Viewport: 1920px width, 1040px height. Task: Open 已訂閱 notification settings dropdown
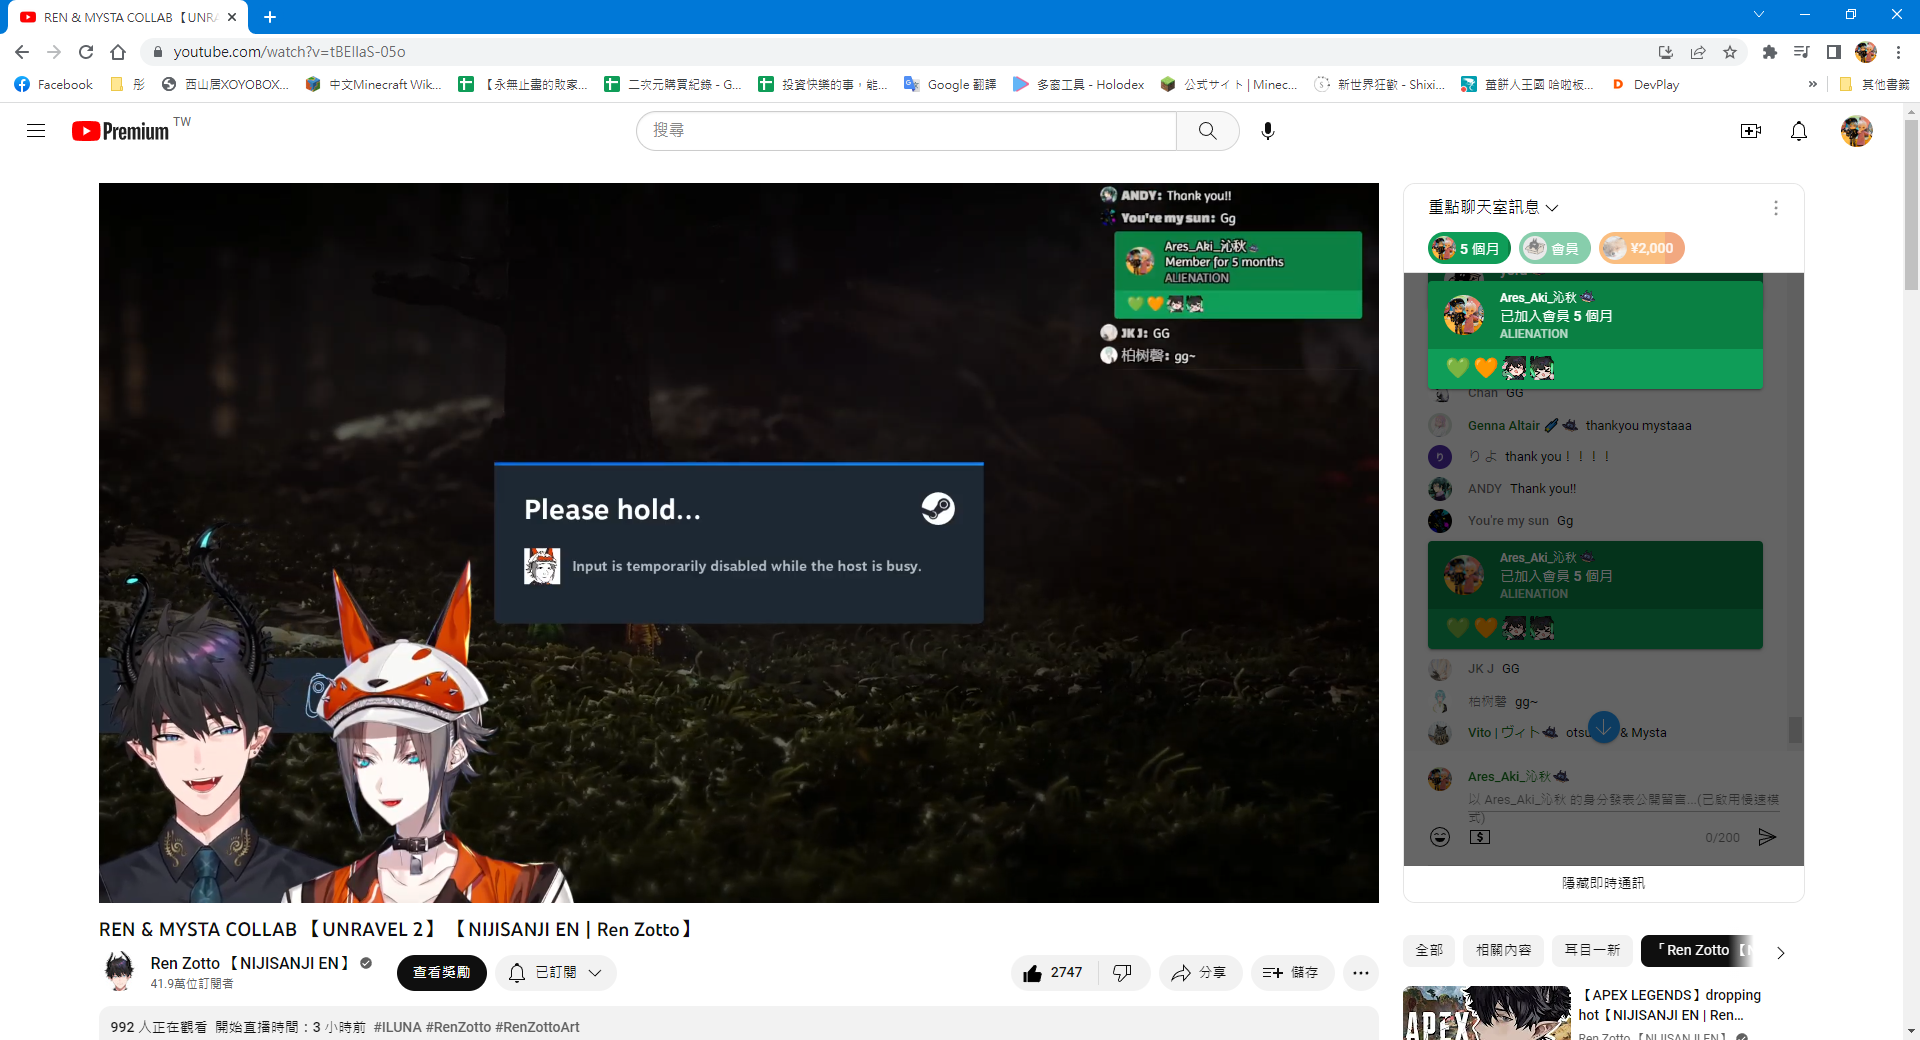(555, 973)
